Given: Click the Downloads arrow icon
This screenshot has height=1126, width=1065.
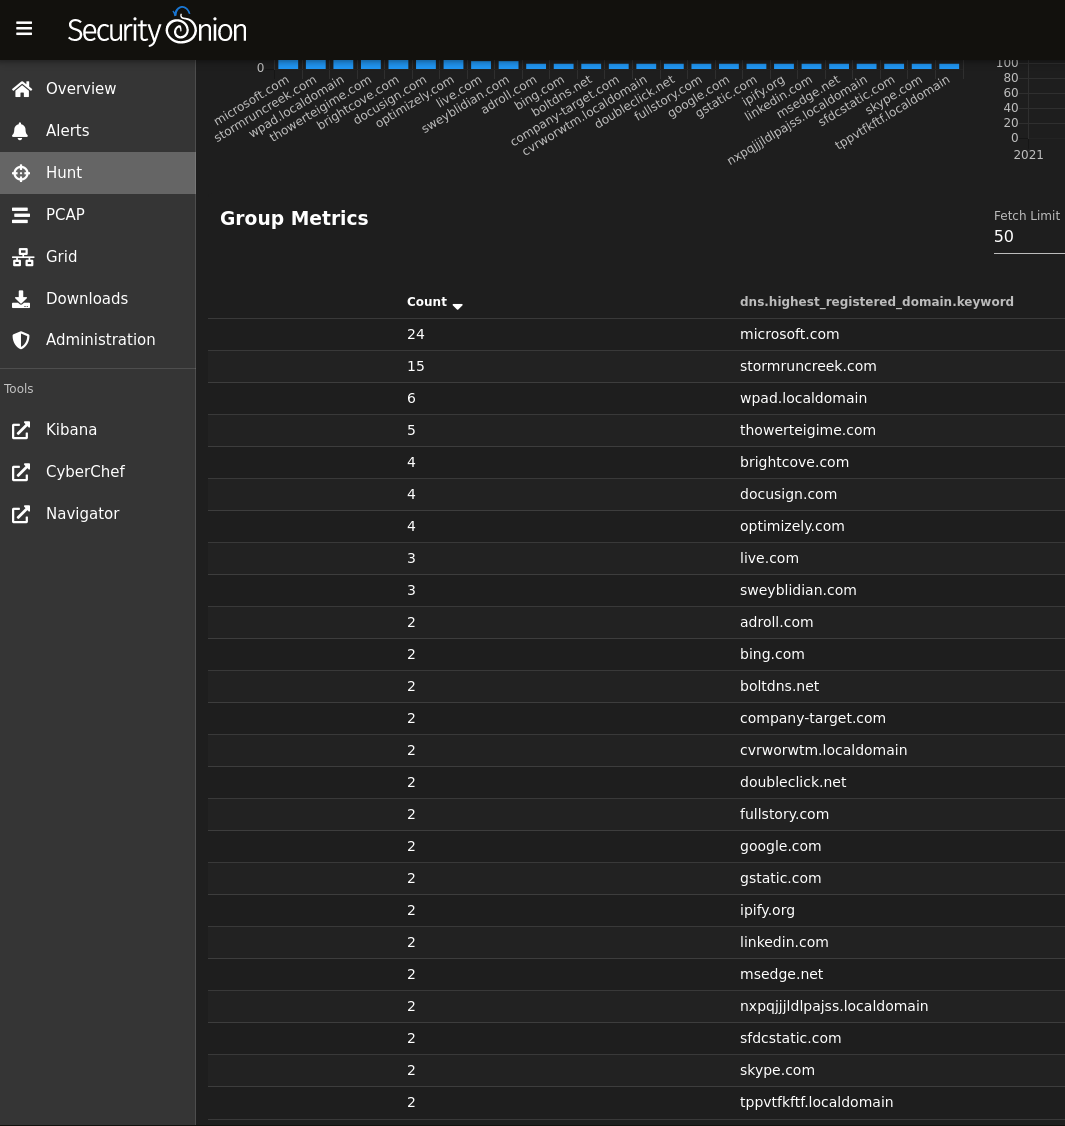Looking at the screenshot, I should pyautogui.click(x=21, y=299).
